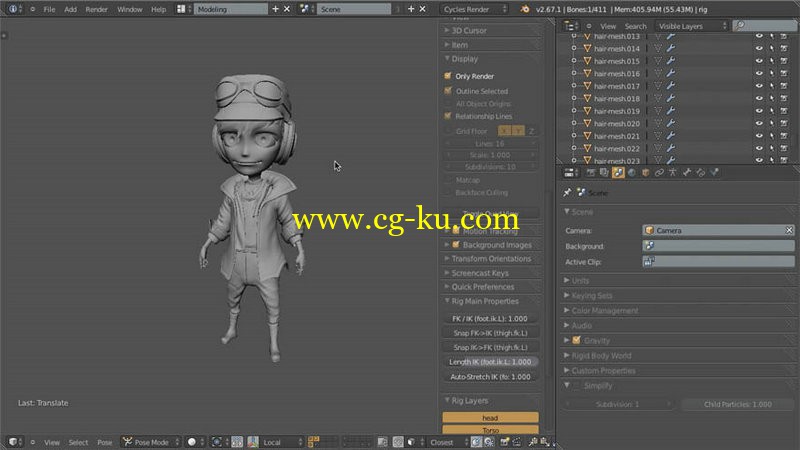Open the Bone Constraints properties tab

pos(701,173)
